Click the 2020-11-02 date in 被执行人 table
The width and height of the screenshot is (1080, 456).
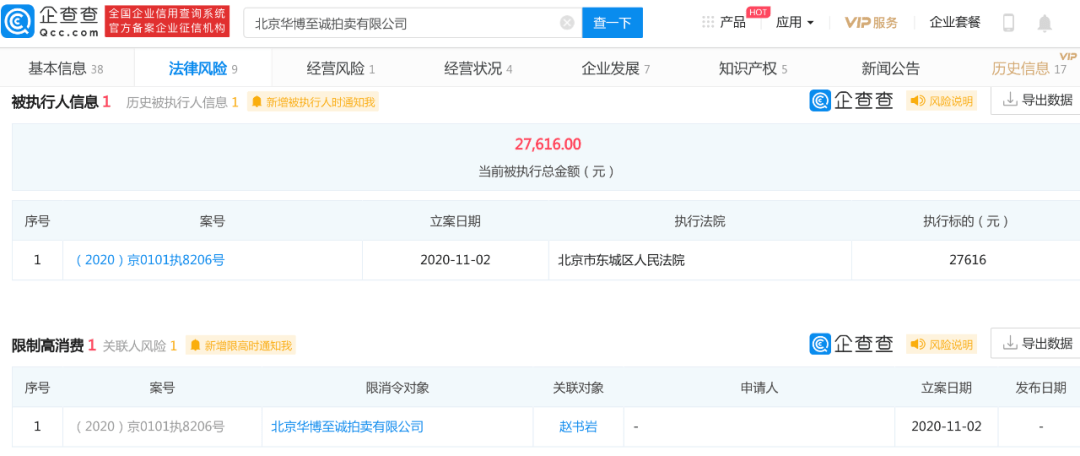point(455,260)
